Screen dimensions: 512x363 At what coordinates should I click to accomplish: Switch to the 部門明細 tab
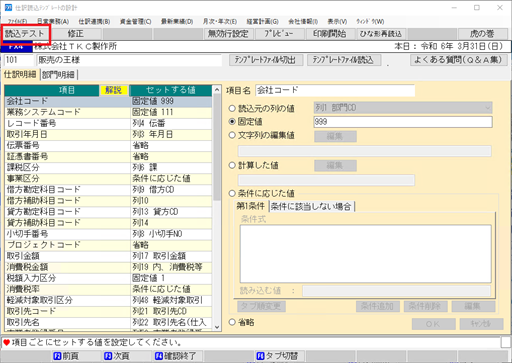point(58,75)
